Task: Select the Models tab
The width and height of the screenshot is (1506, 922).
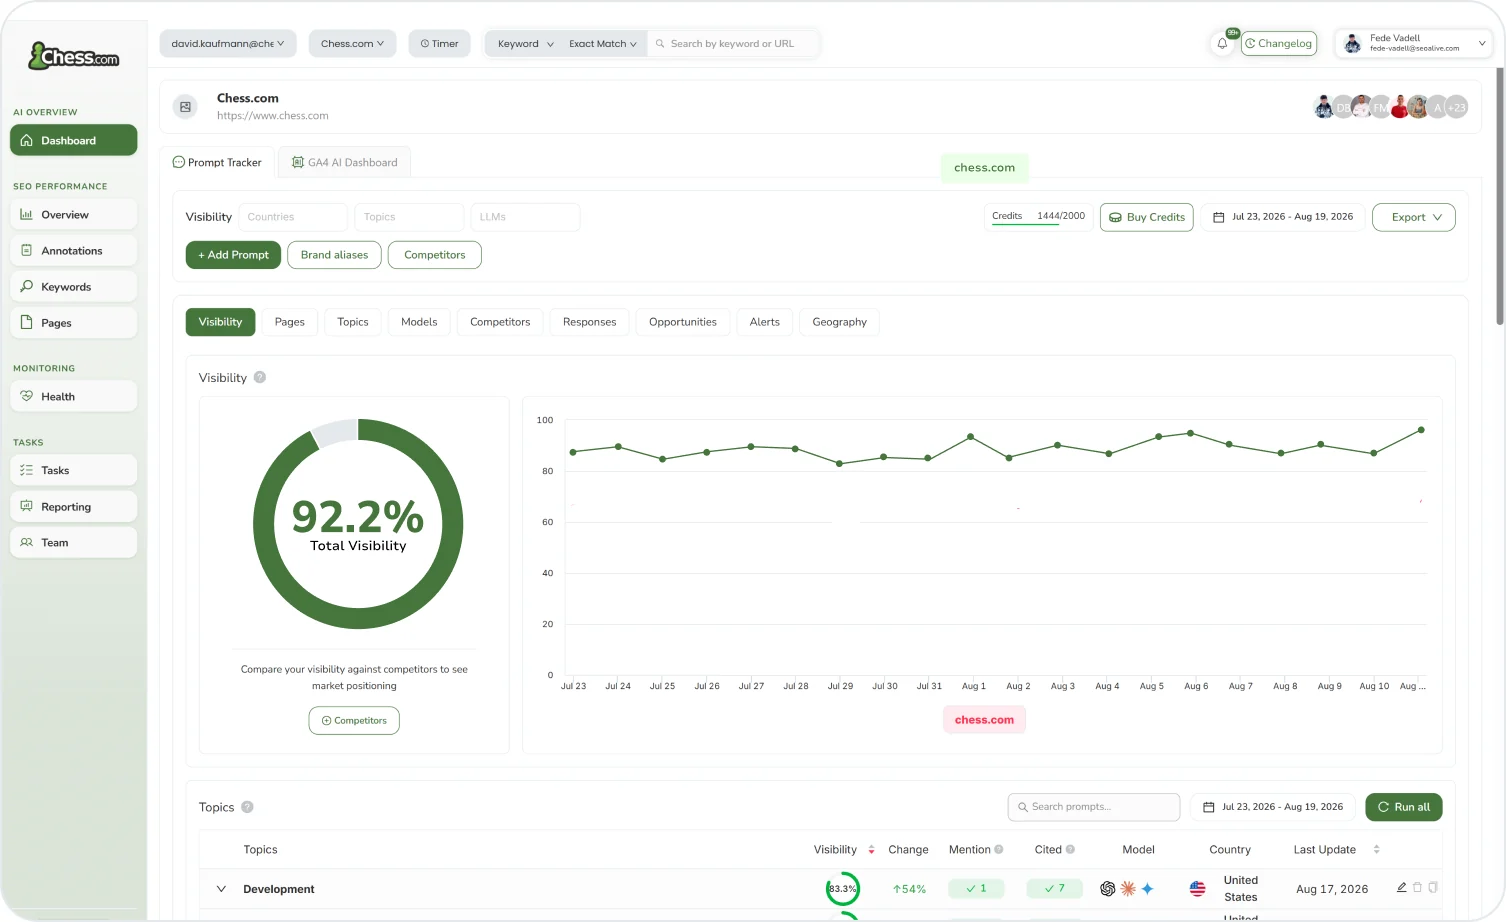Action: [x=419, y=322]
